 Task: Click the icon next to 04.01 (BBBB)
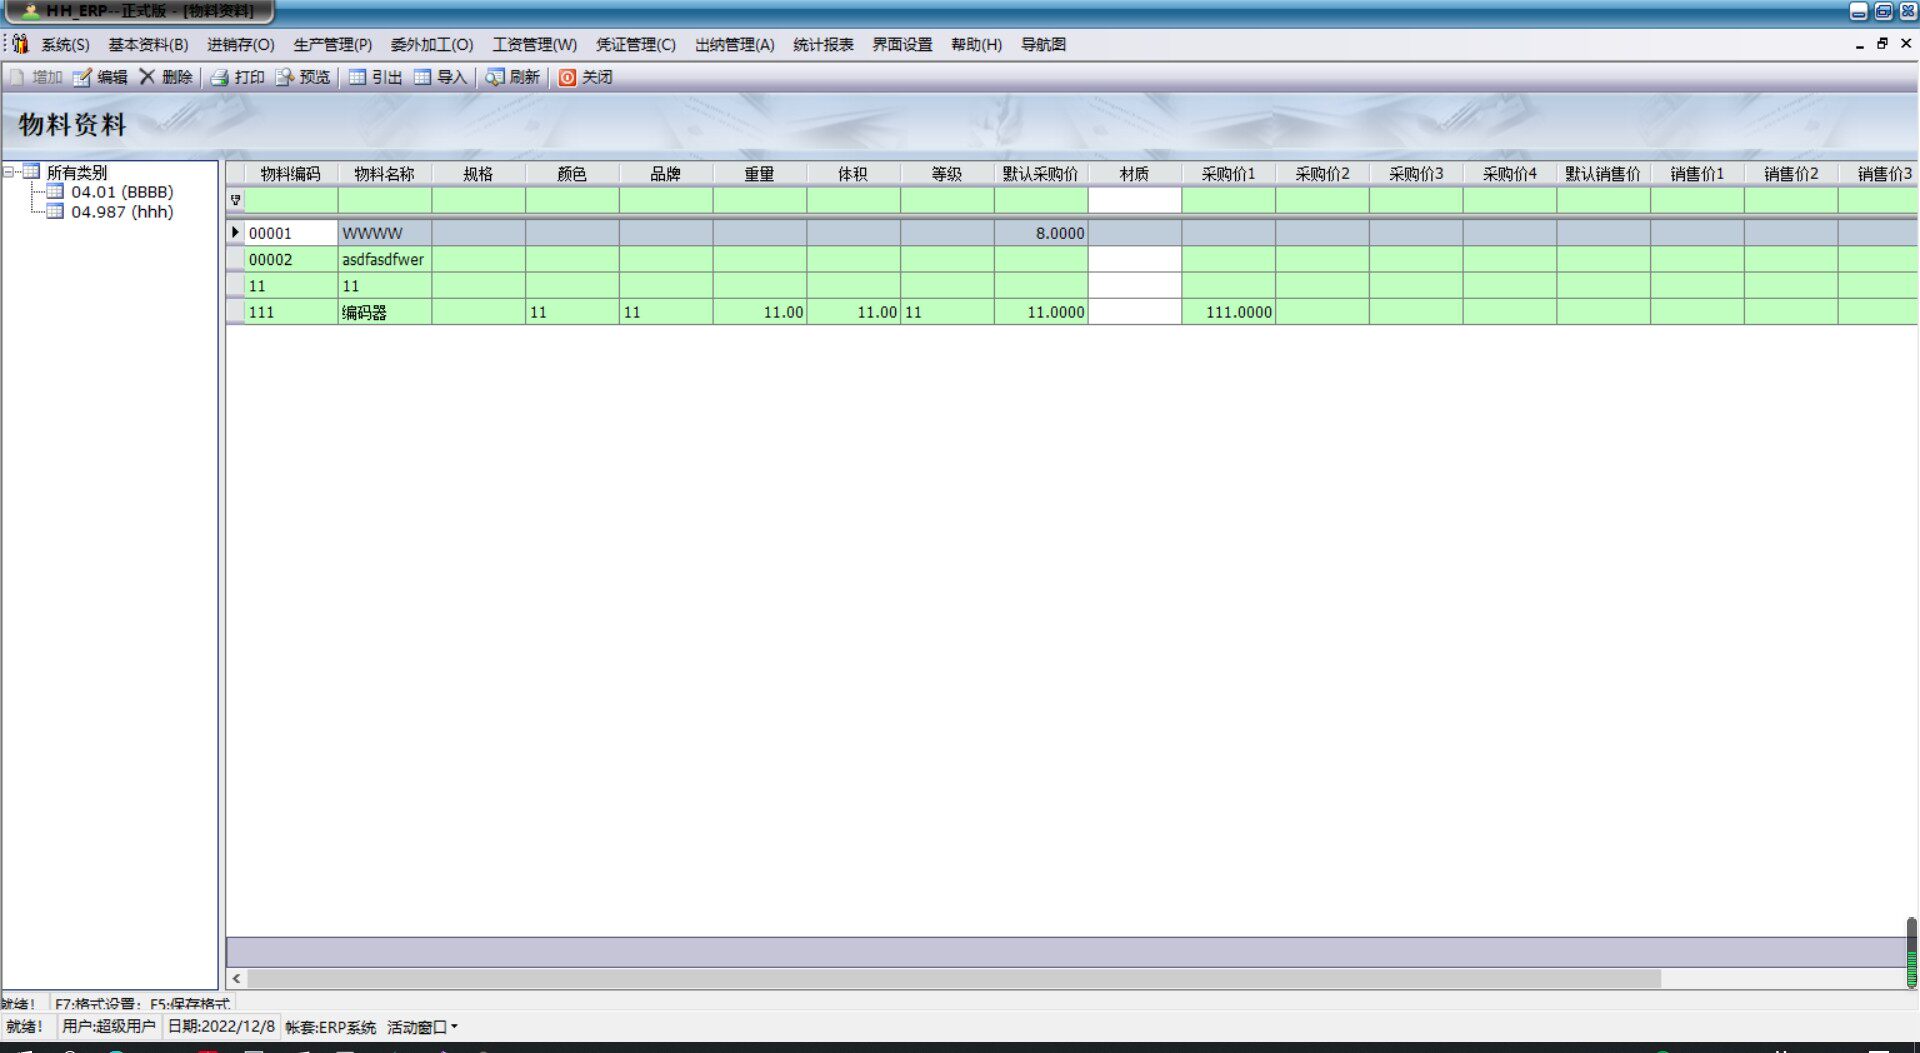pyautogui.click(x=55, y=192)
